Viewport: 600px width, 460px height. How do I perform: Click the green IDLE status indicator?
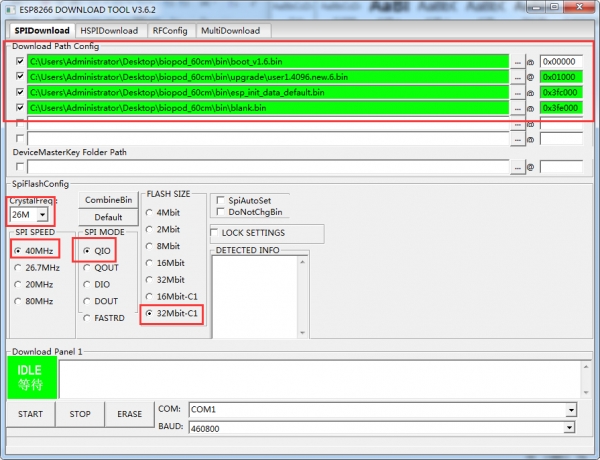32,377
